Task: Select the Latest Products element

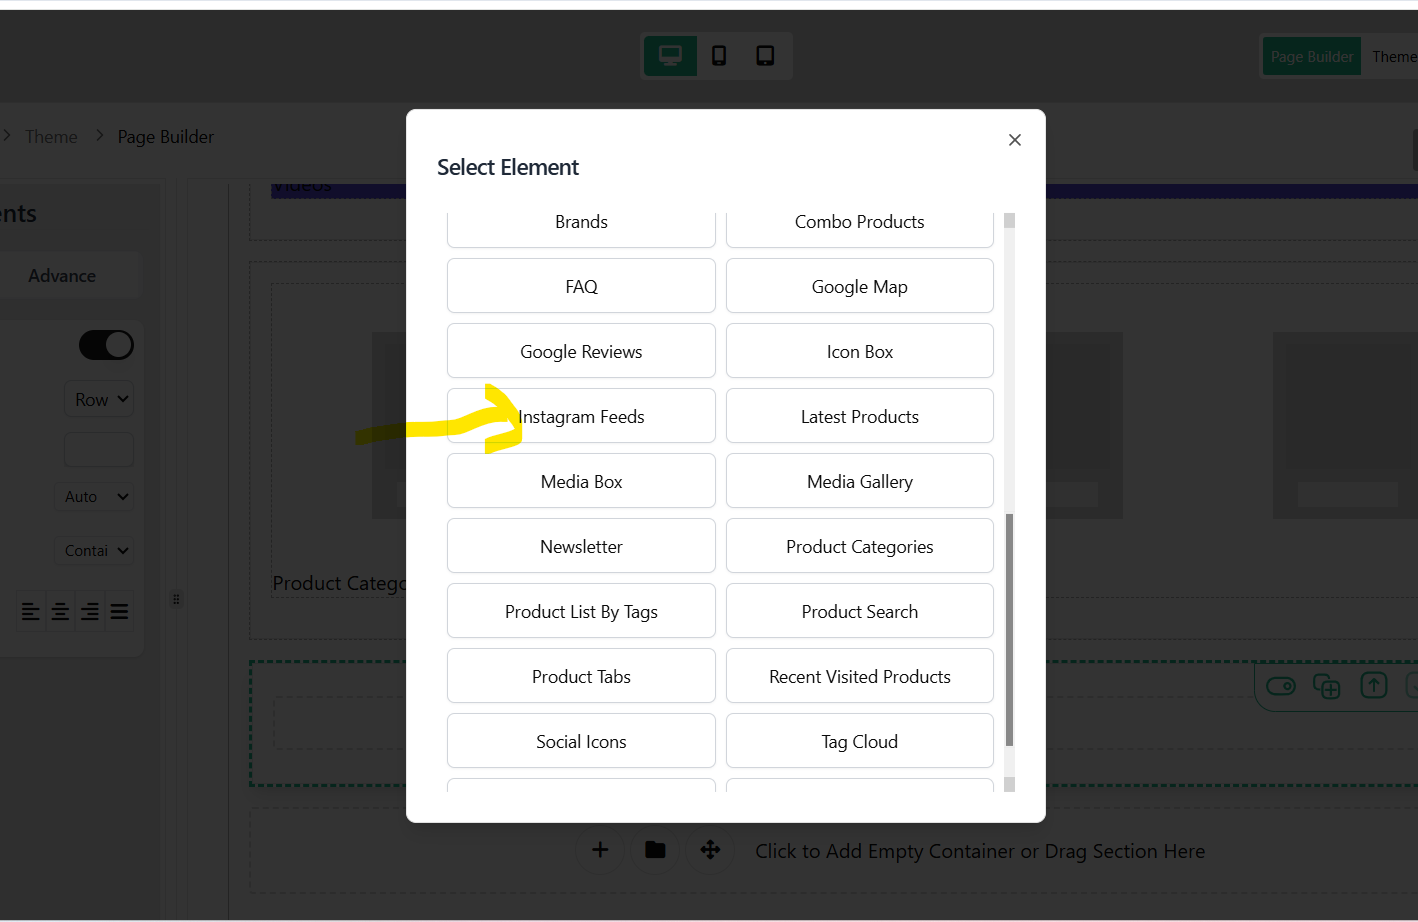Action: 860,416
